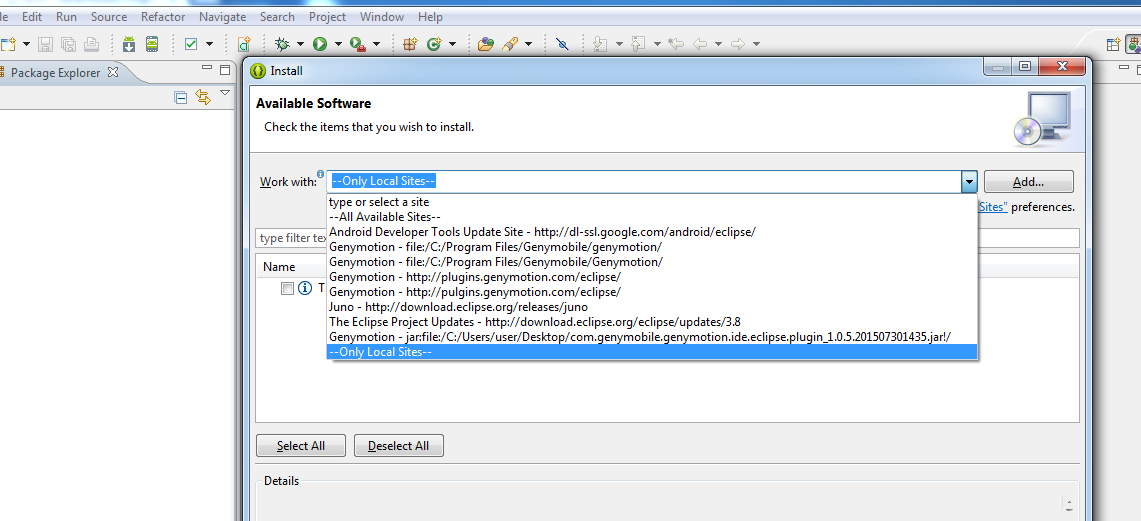Screen dimensions: 1141x521
Task: Click the Forward navigation arrow icon
Action: (738, 44)
